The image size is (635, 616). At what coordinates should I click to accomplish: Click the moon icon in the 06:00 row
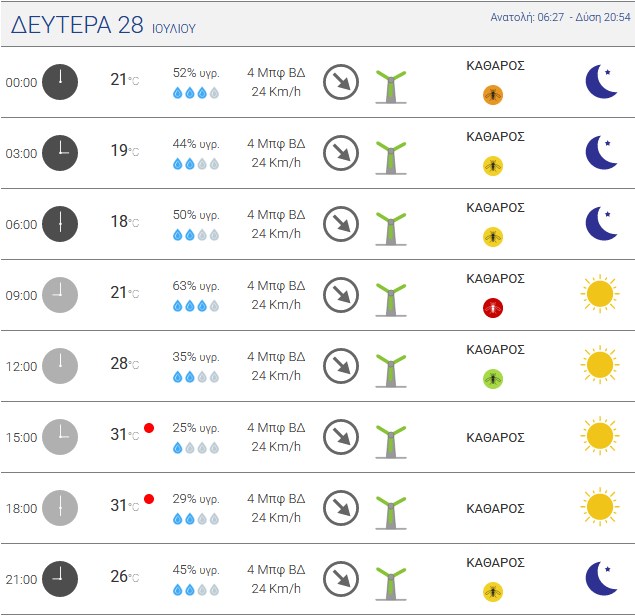(x=601, y=223)
